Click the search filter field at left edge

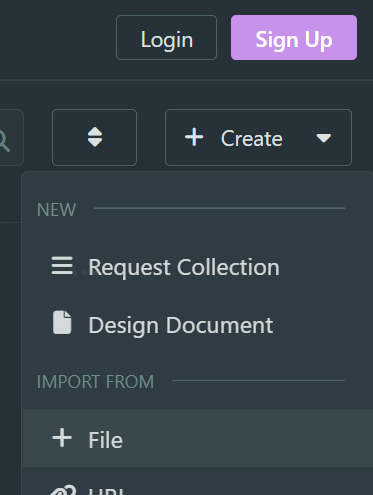click(x=12, y=137)
